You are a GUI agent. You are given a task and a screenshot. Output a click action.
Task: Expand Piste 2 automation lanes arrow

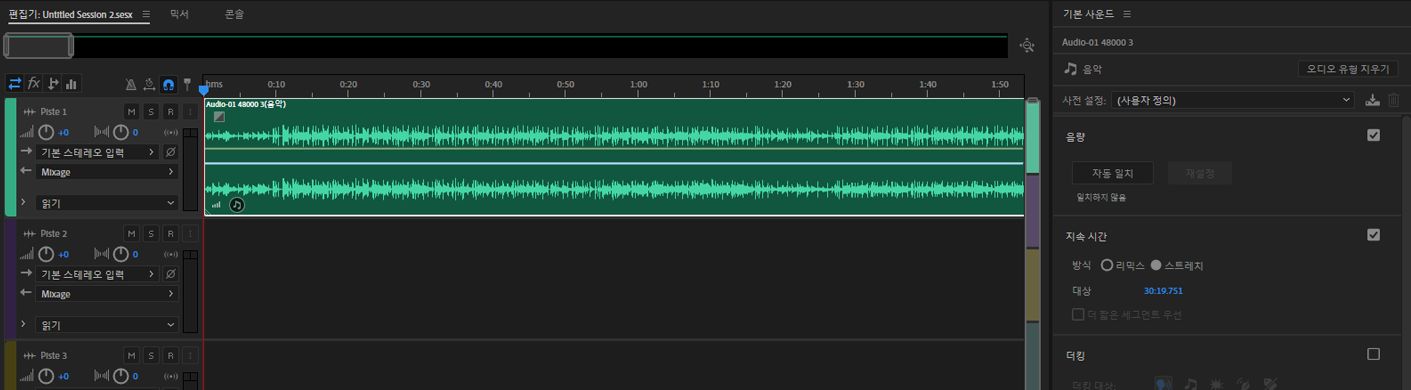click(x=23, y=324)
